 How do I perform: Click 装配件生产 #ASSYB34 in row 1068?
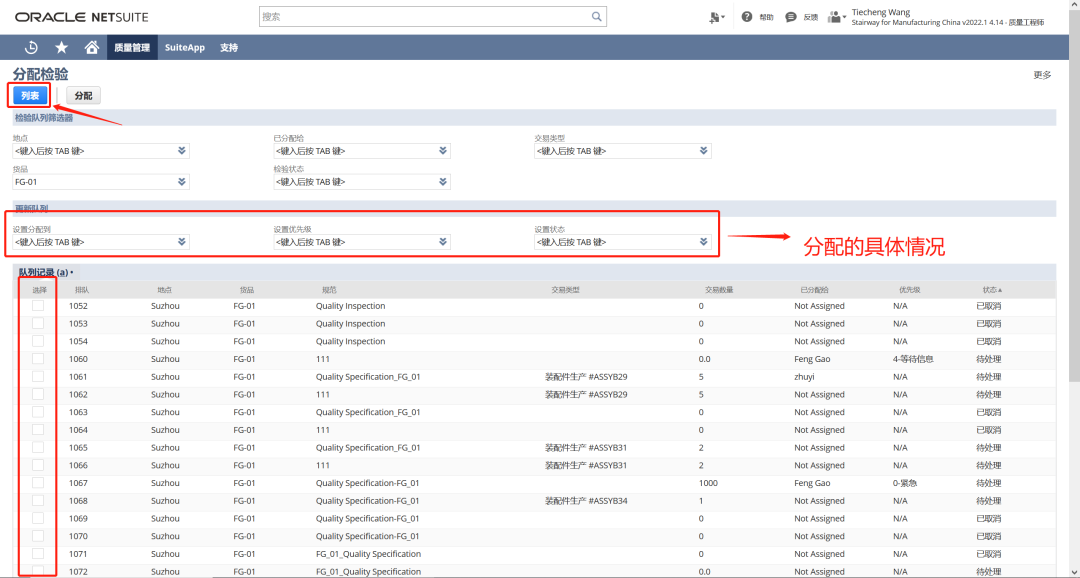point(586,501)
